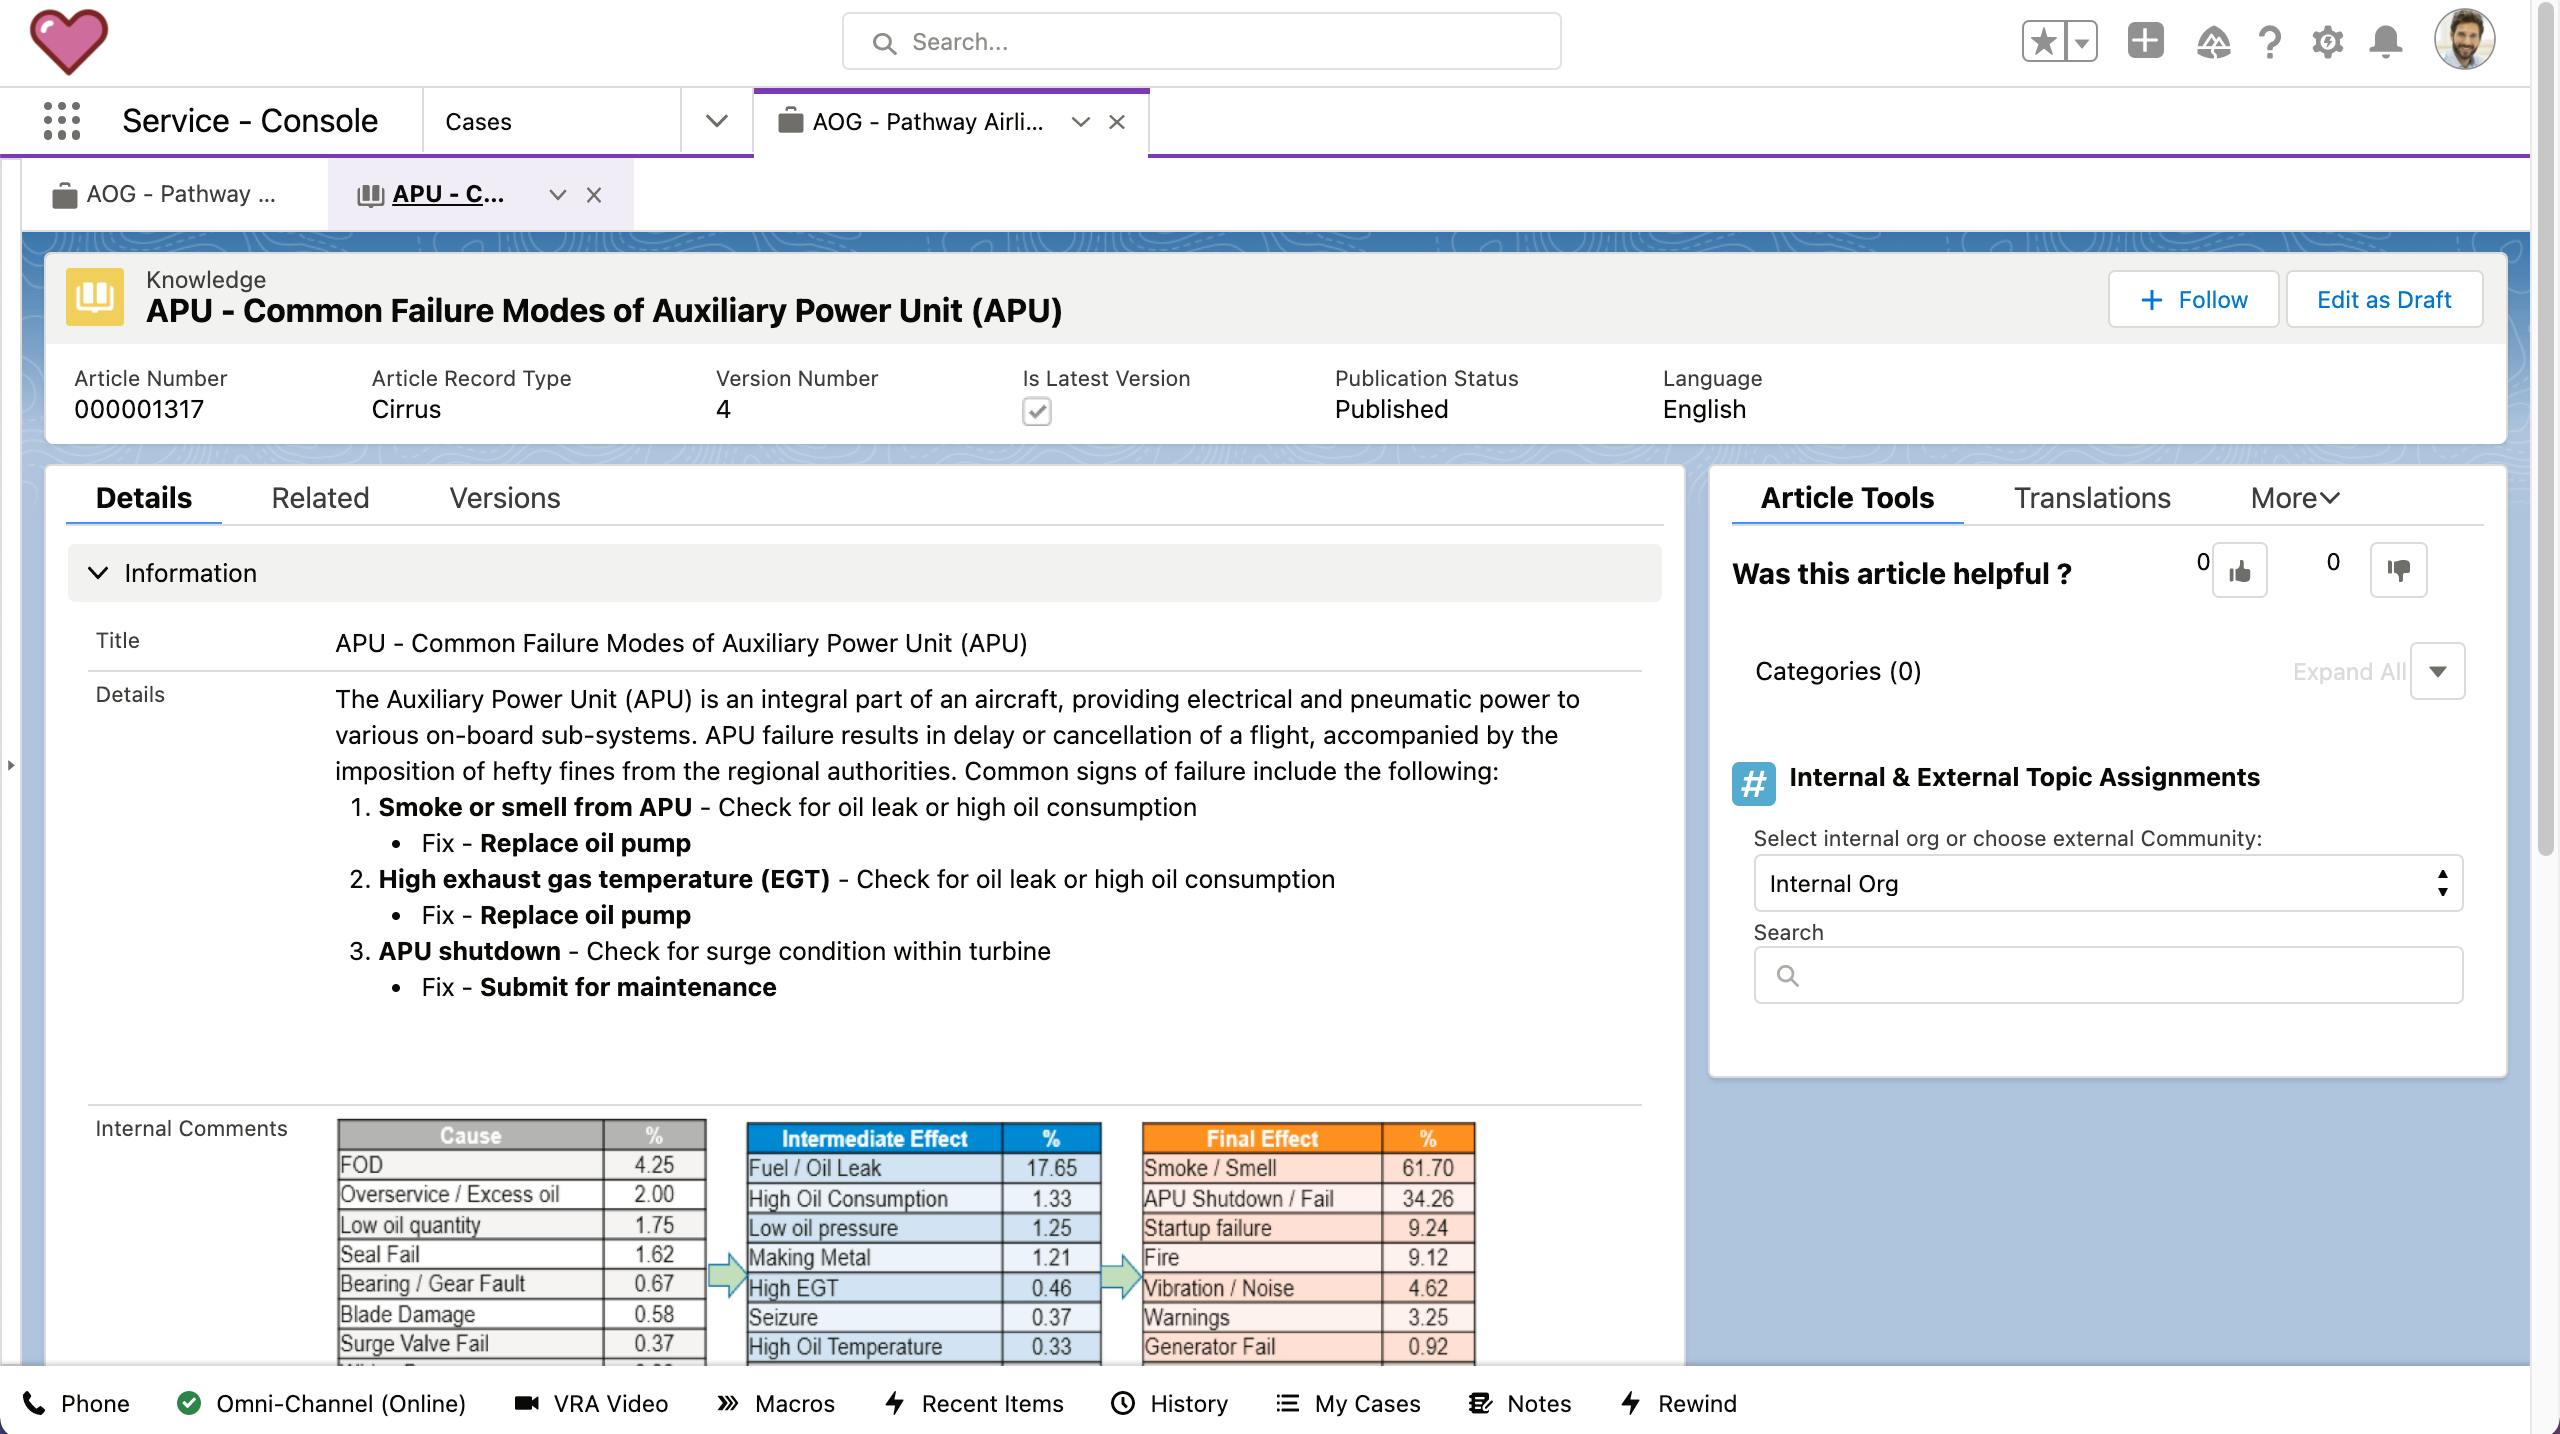2560x1434 pixels.
Task: Open the Rewind utility item
Action: point(1678,1403)
